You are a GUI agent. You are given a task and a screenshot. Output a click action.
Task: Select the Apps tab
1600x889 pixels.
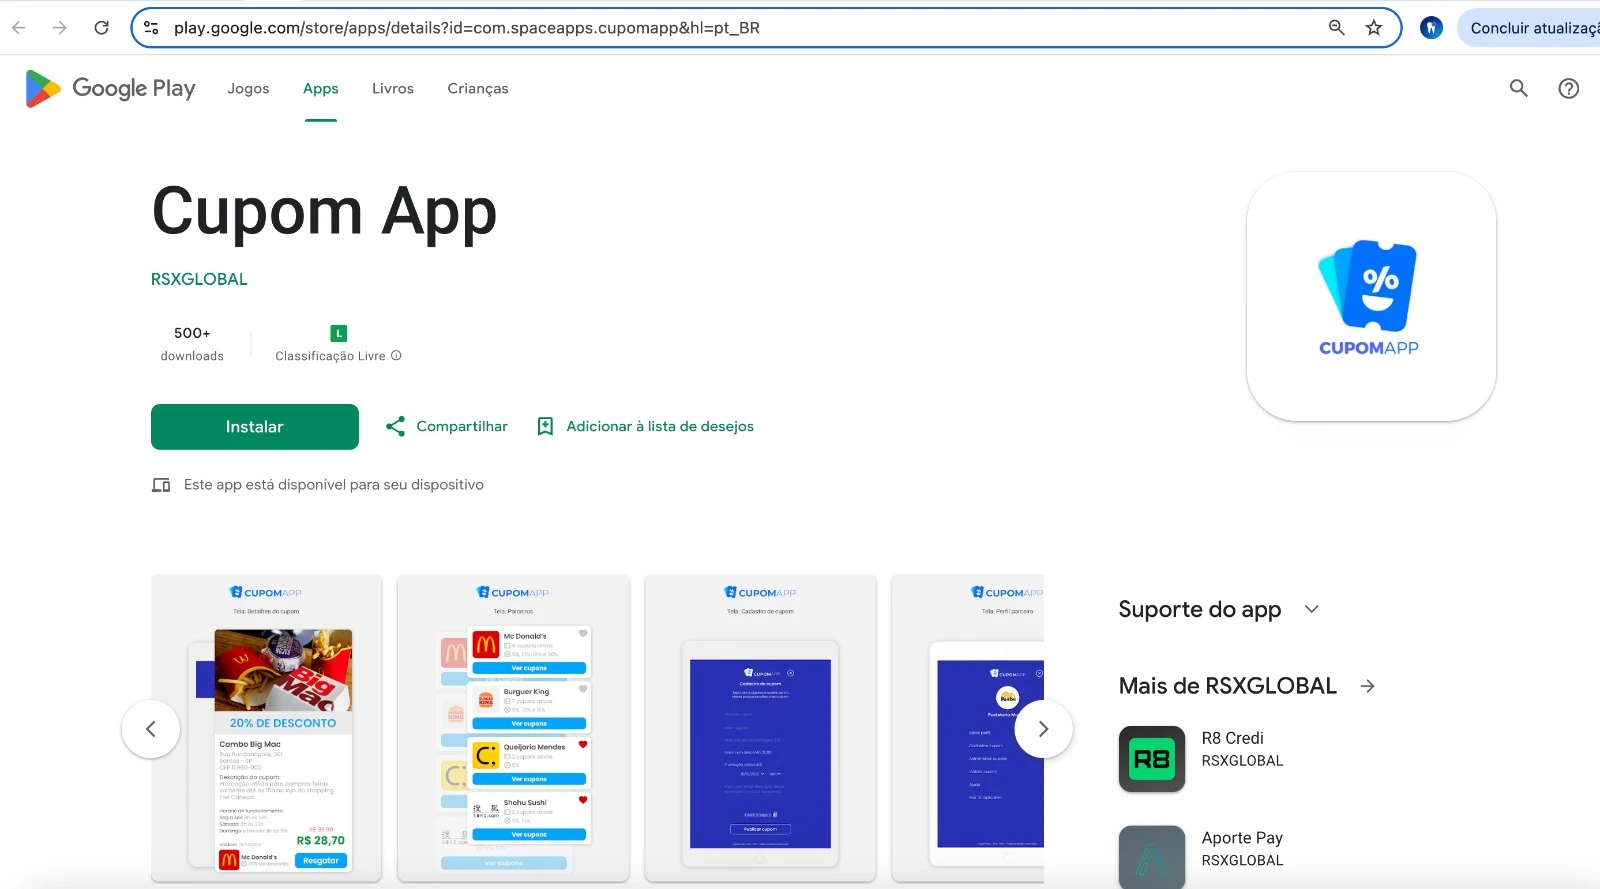pyautogui.click(x=321, y=89)
